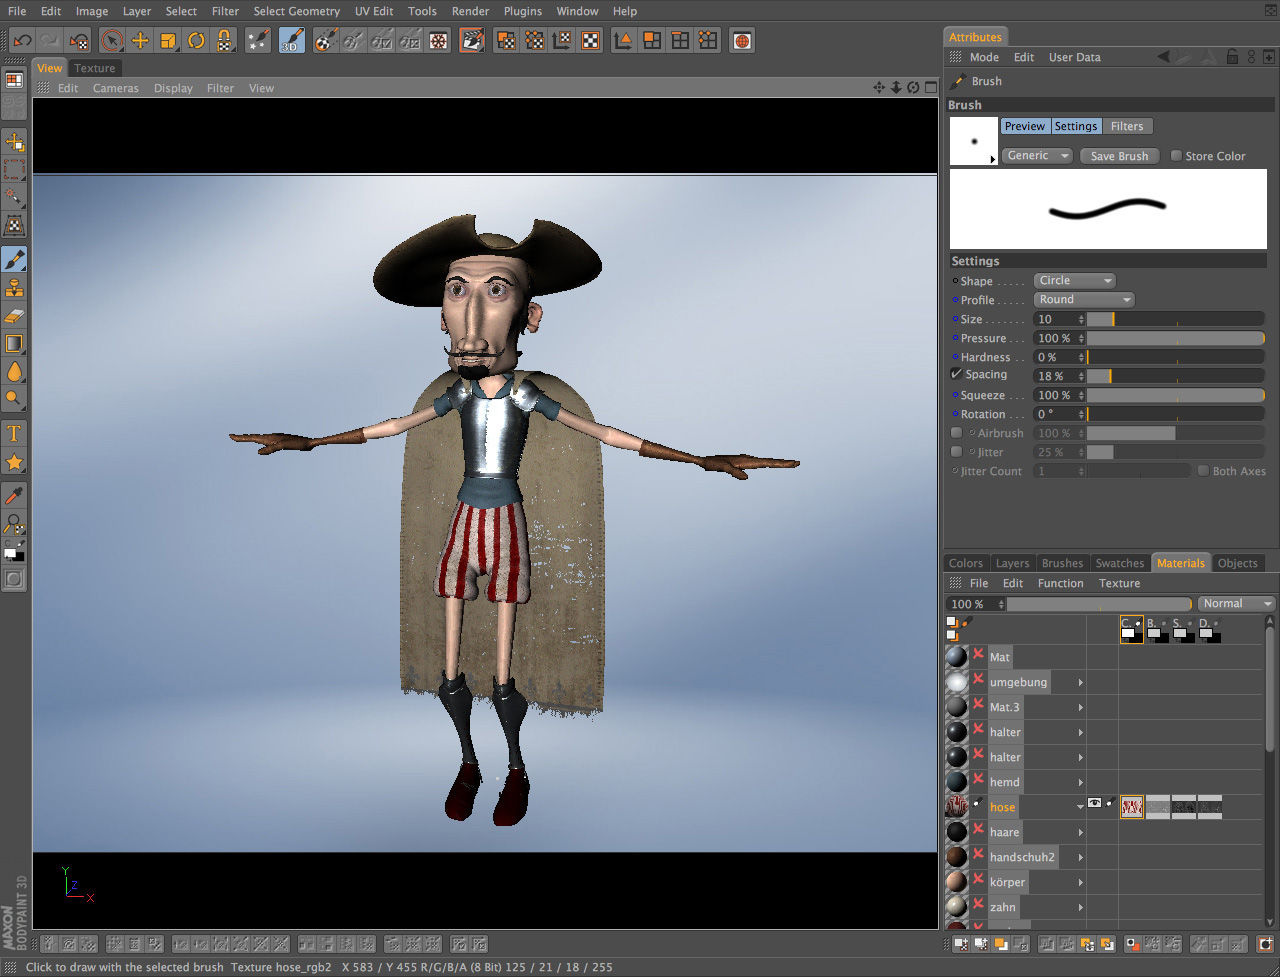
Task: Enable the 3D paint mode icon
Action: (292, 41)
